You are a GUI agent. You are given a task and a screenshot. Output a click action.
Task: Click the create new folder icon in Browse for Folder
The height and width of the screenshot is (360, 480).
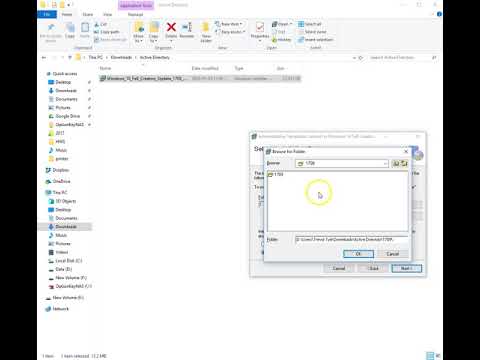point(404,163)
